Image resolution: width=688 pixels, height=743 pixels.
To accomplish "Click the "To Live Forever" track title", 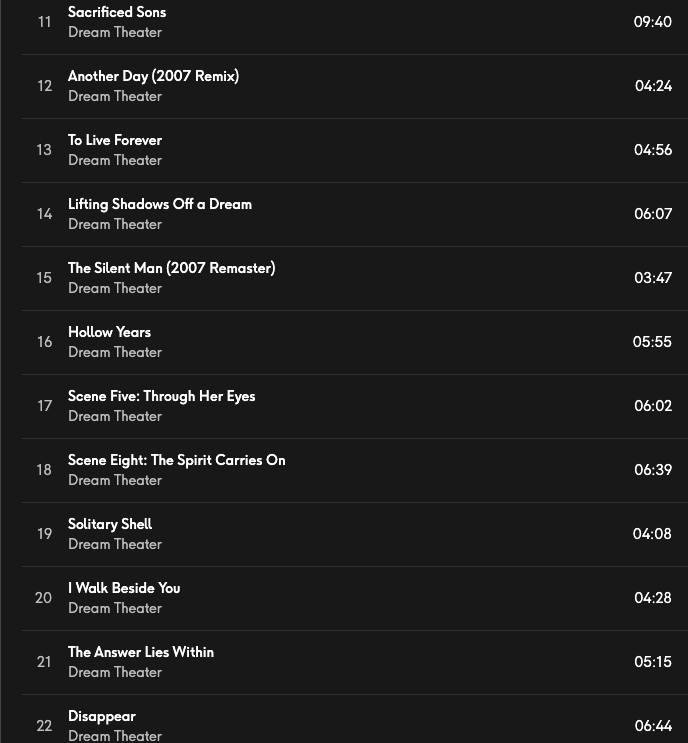I will click(115, 140).
